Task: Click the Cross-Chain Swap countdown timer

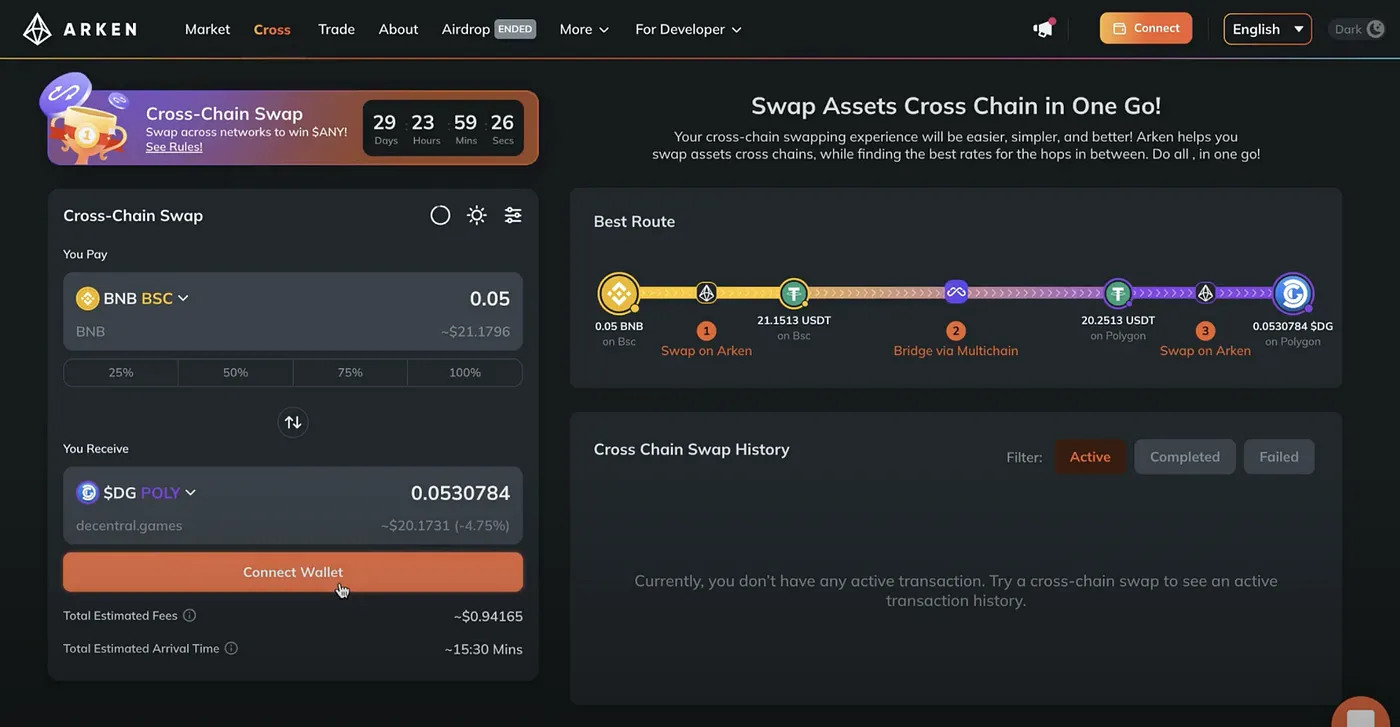Action: (x=443, y=128)
